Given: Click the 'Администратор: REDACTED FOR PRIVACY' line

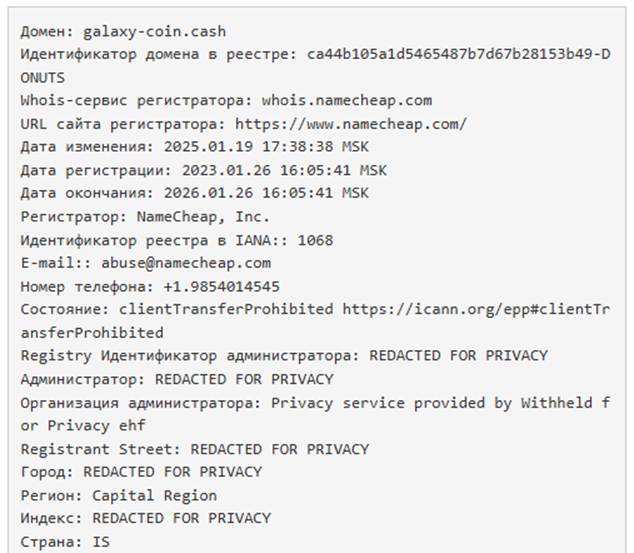Looking at the screenshot, I should coord(177,379).
